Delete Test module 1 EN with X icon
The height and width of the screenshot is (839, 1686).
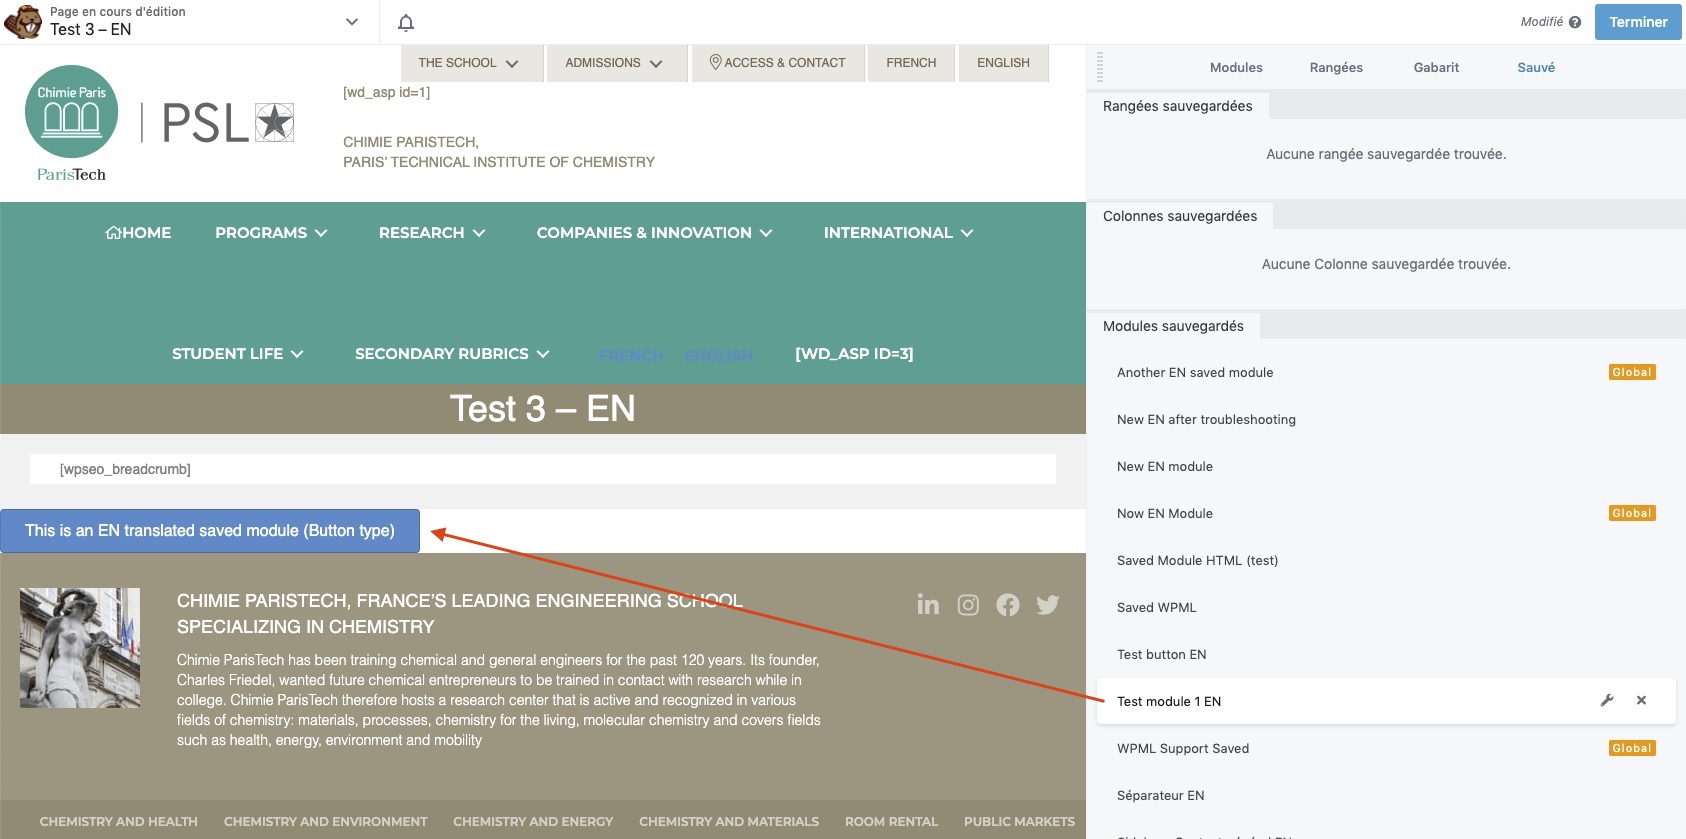tap(1641, 701)
